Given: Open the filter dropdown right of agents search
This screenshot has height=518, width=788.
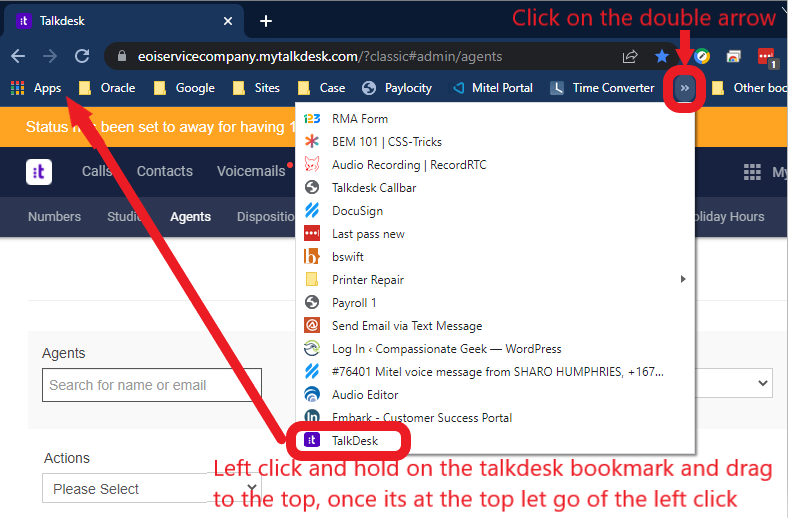Looking at the screenshot, I should pyautogui.click(x=734, y=383).
